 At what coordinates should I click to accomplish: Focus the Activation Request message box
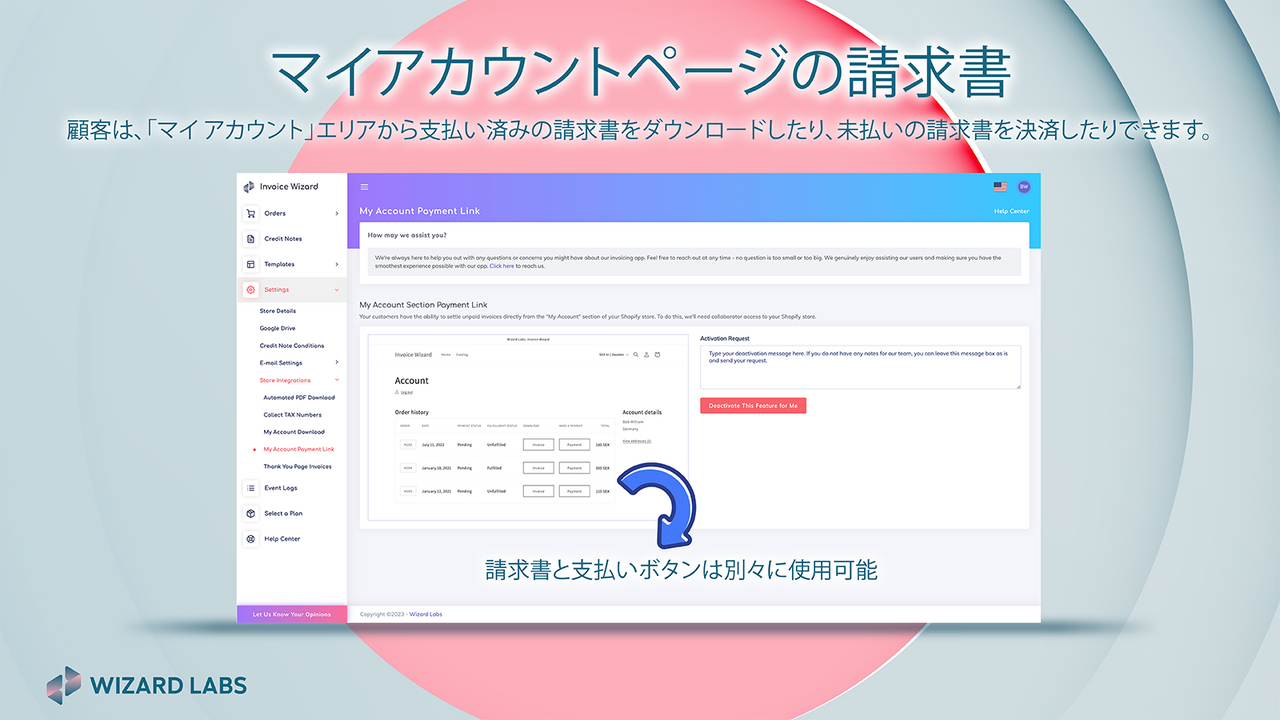point(860,367)
